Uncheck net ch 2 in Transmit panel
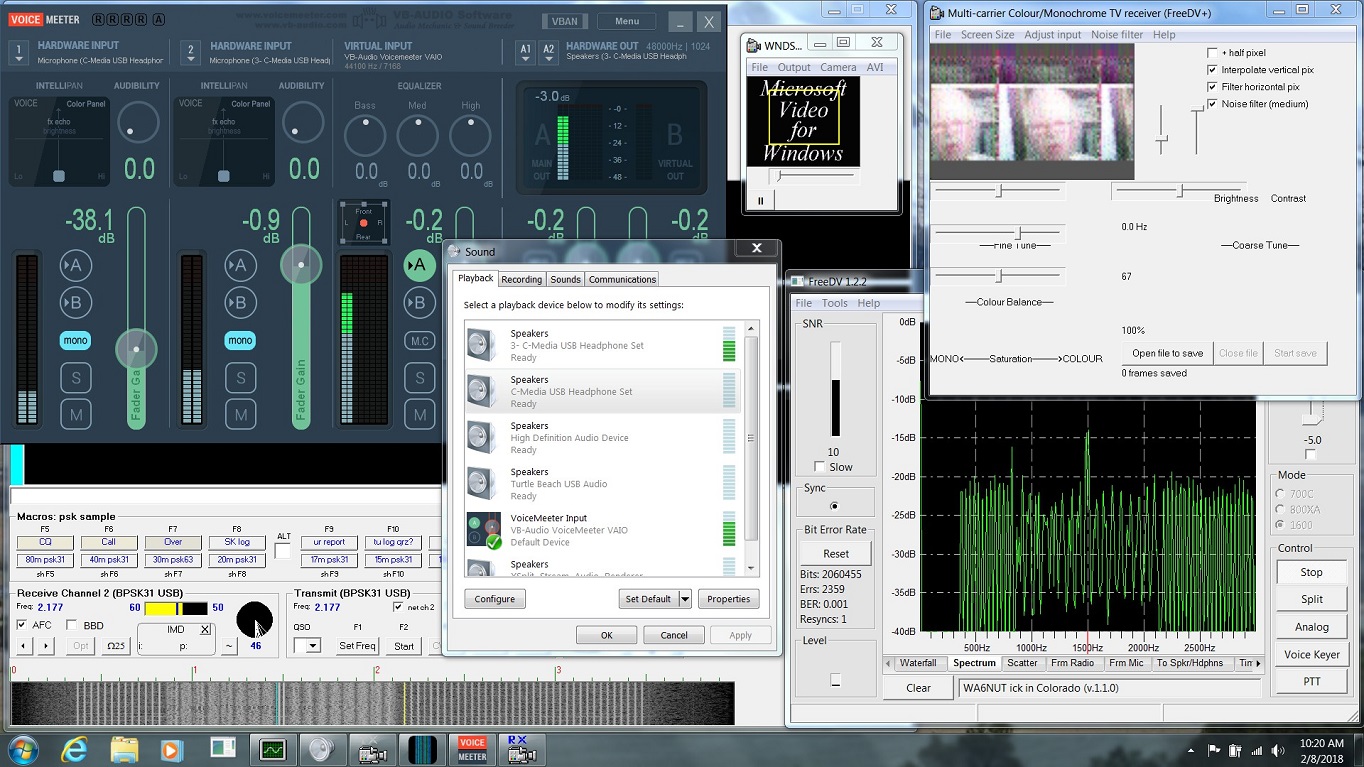Image resolution: width=1364 pixels, height=767 pixels. (x=399, y=607)
